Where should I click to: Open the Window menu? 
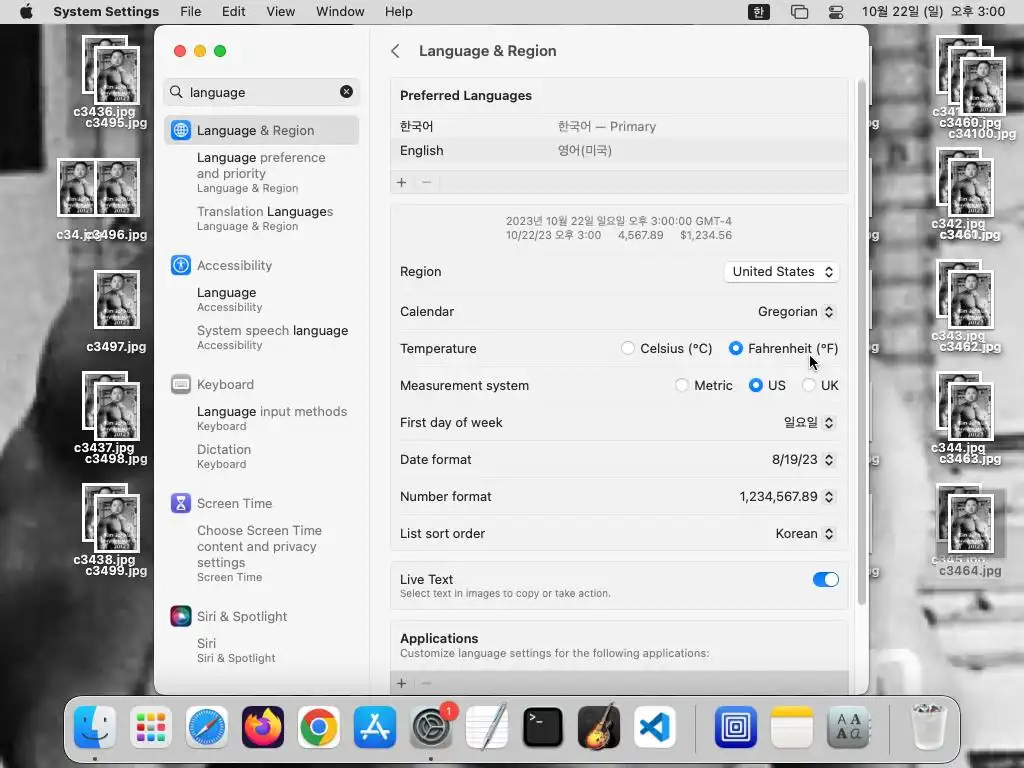(340, 12)
